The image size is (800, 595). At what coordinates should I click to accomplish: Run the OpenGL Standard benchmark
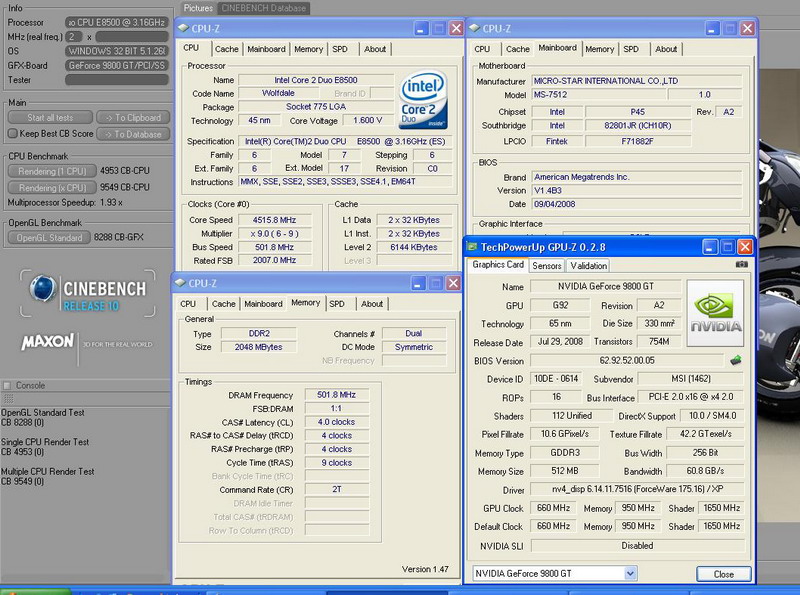pos(51,238)
